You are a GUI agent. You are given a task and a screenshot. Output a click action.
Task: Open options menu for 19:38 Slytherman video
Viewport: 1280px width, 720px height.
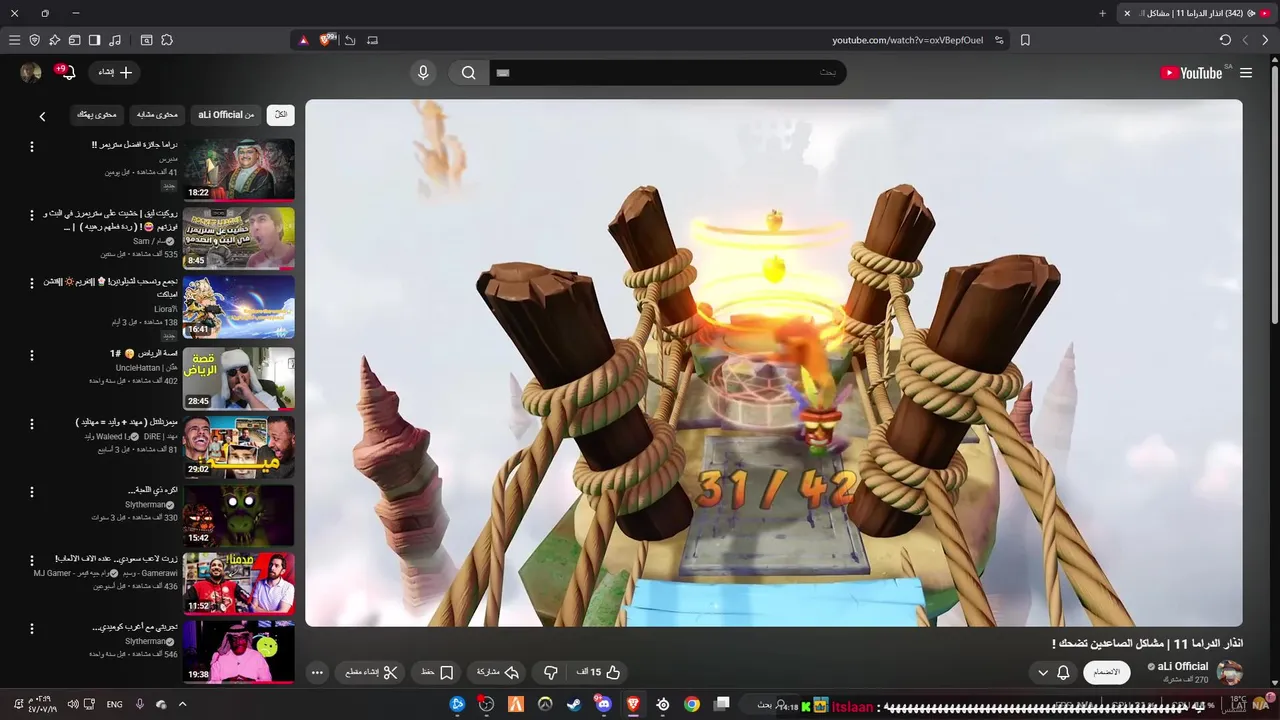pos(31,629)
